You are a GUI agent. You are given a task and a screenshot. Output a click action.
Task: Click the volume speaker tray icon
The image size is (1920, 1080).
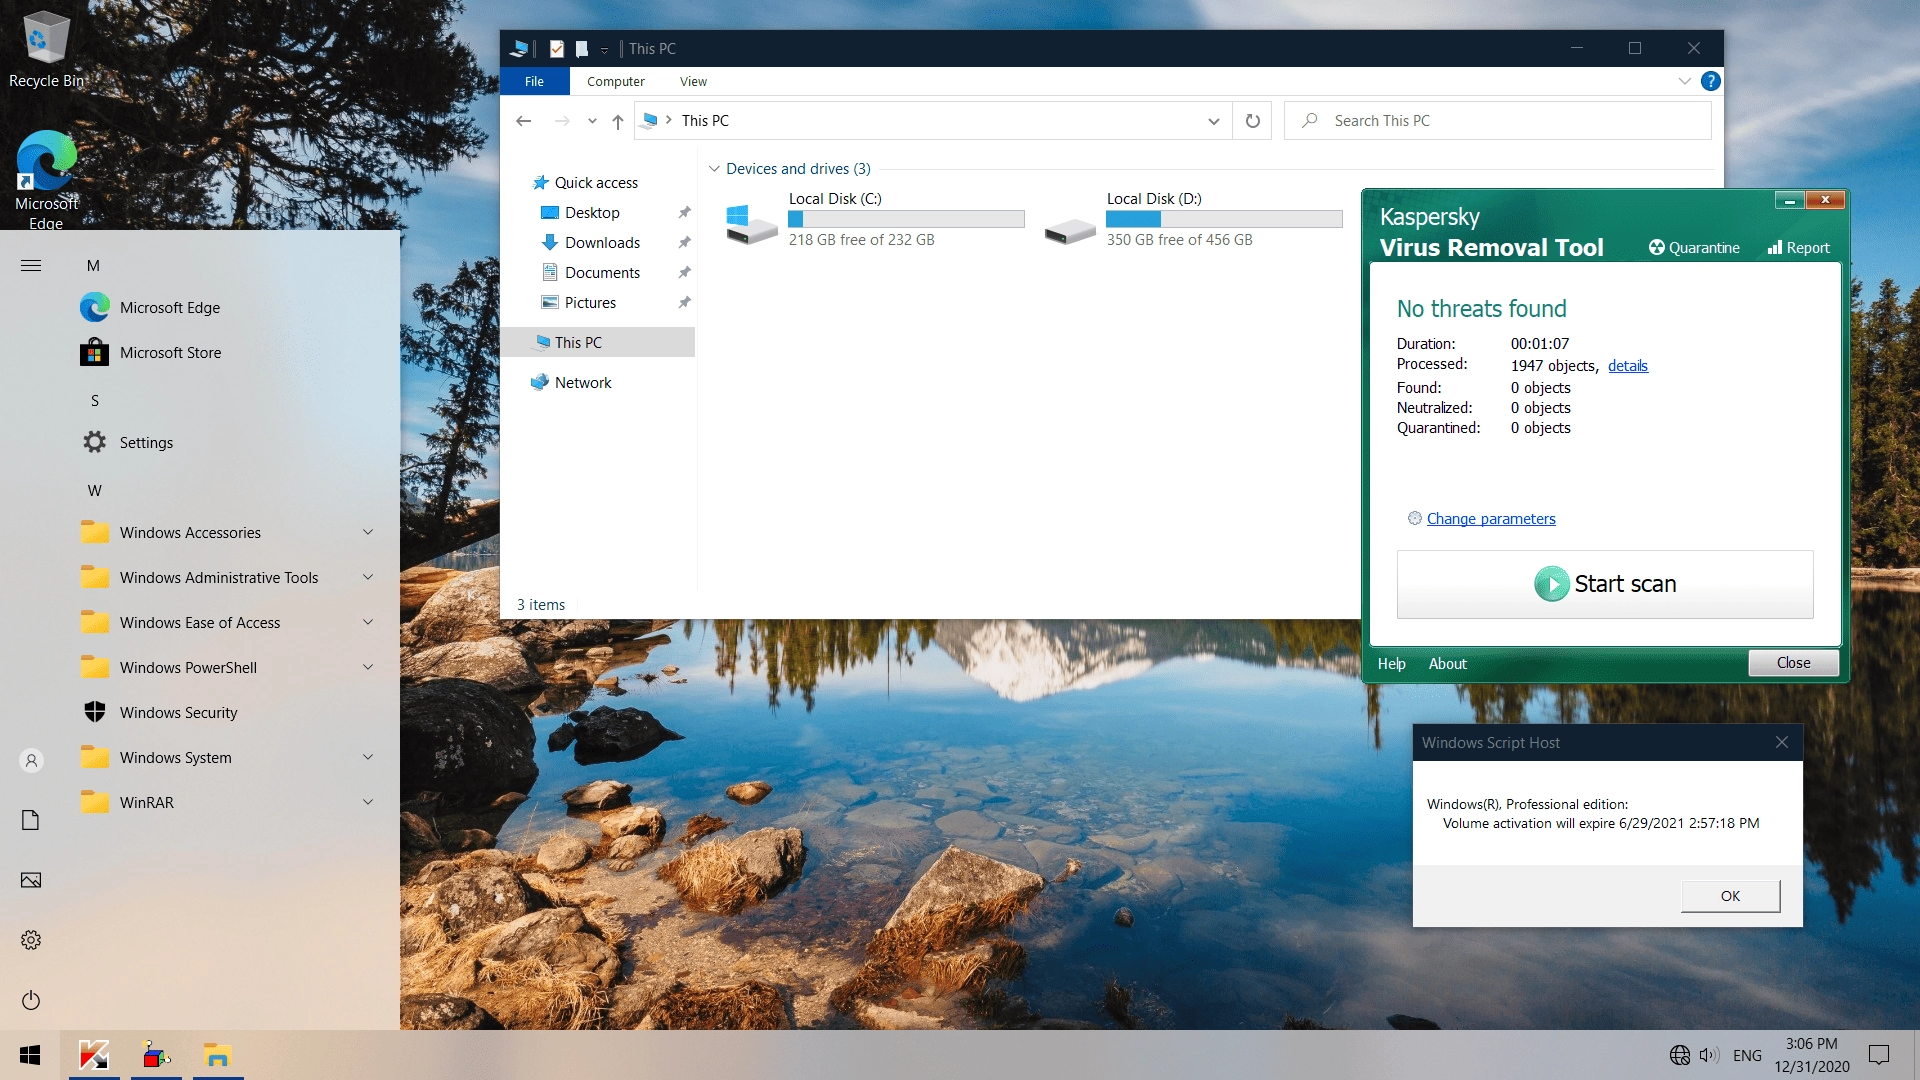1709,1055
